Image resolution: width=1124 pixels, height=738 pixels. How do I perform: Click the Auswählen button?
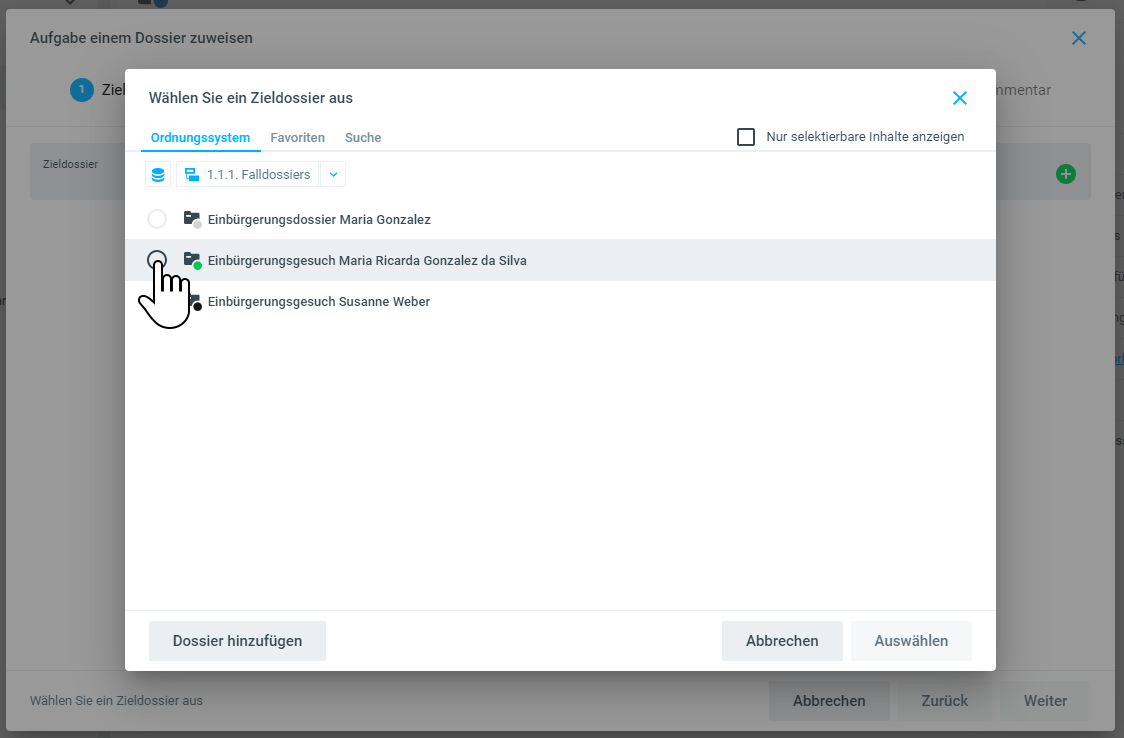point(911,641)
